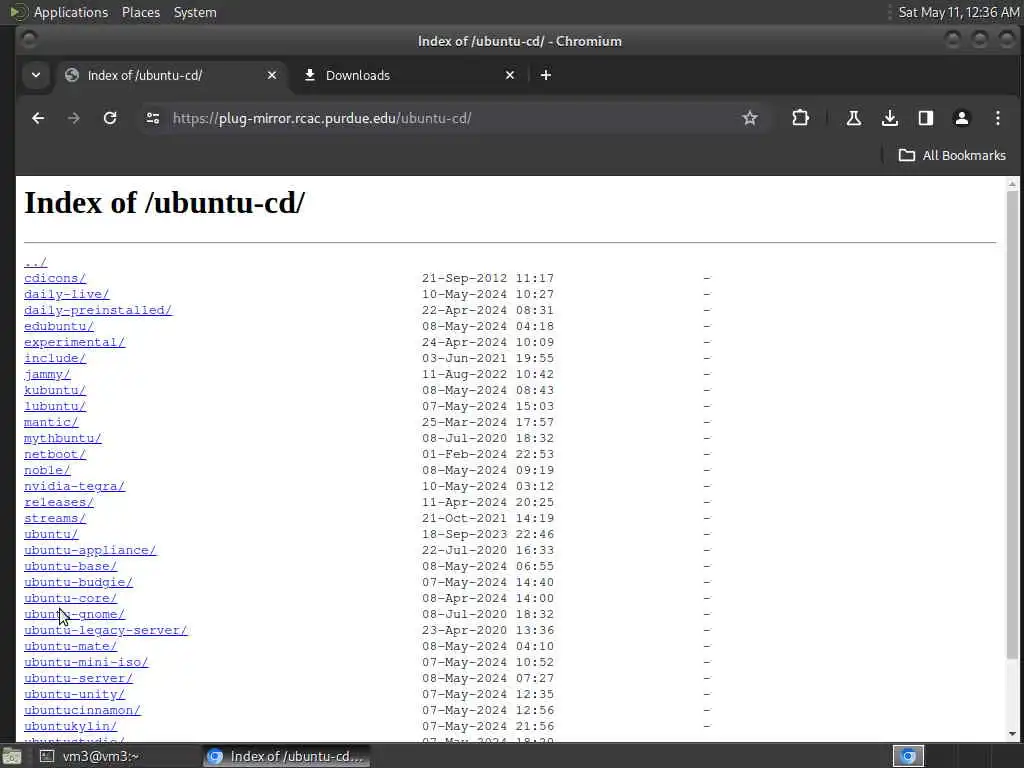Open the All Bookmarks folder
1024x768 pixels.
(x=952, y=155)
